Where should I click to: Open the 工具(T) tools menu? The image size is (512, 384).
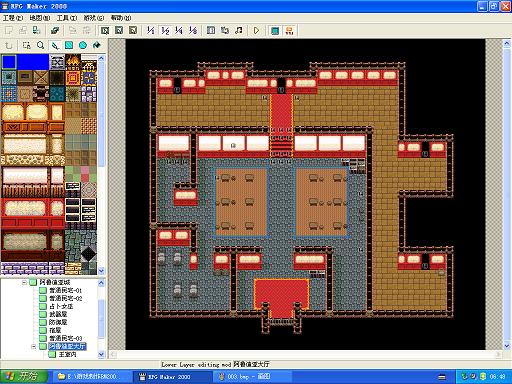coord(67,18)
